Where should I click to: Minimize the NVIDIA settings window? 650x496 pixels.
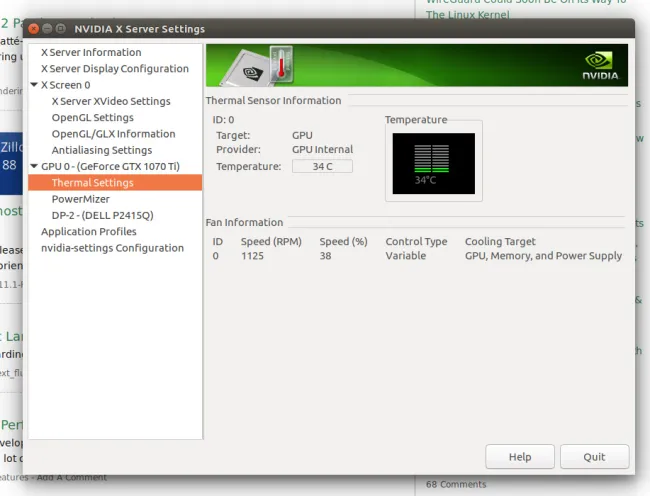(x=47, y=29)
